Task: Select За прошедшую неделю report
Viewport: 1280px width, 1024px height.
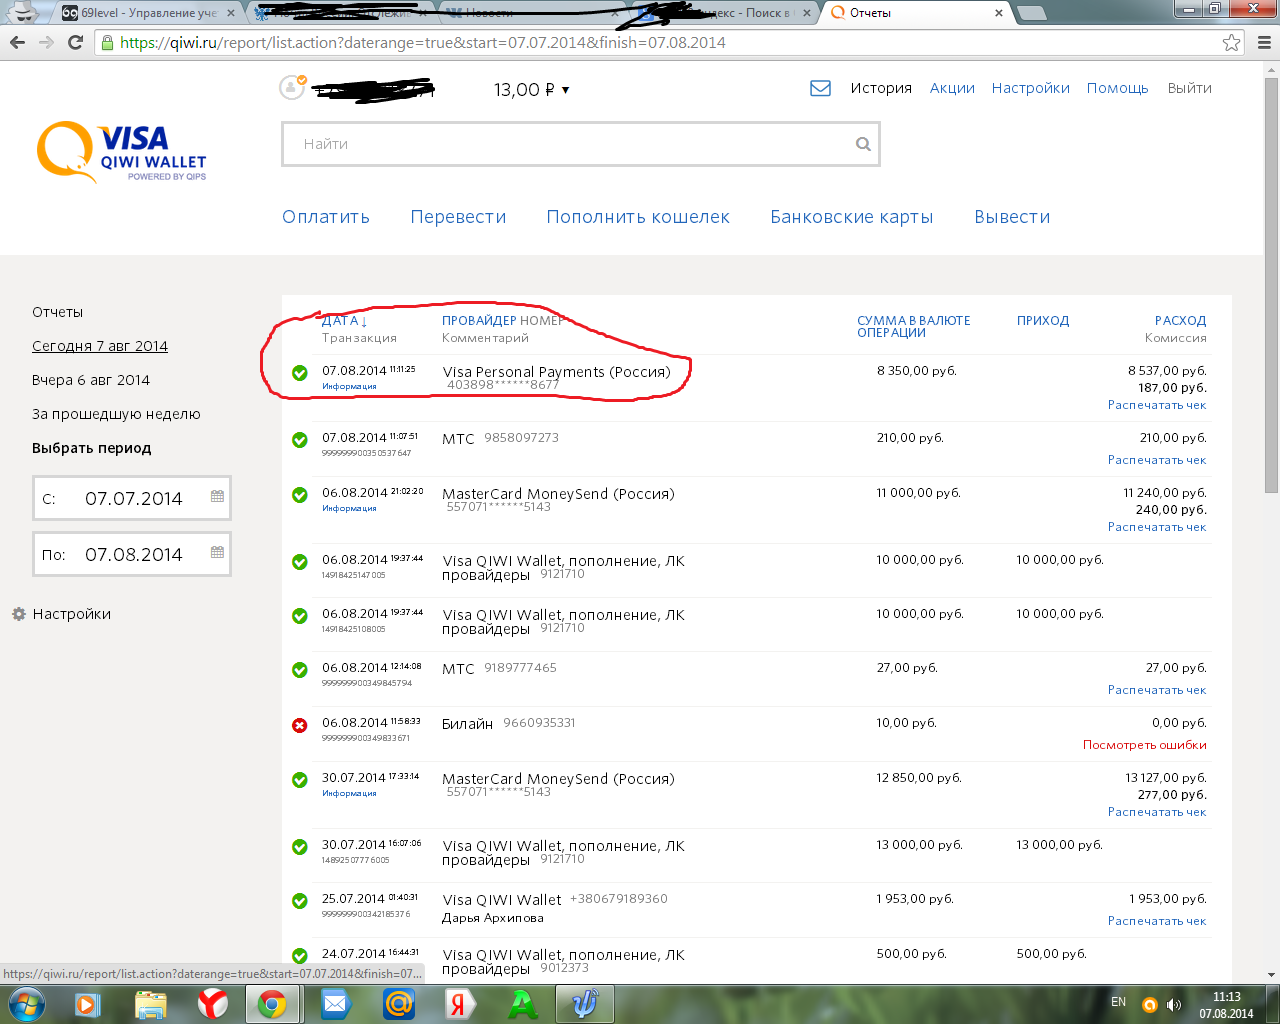Action: click(116, 414)
